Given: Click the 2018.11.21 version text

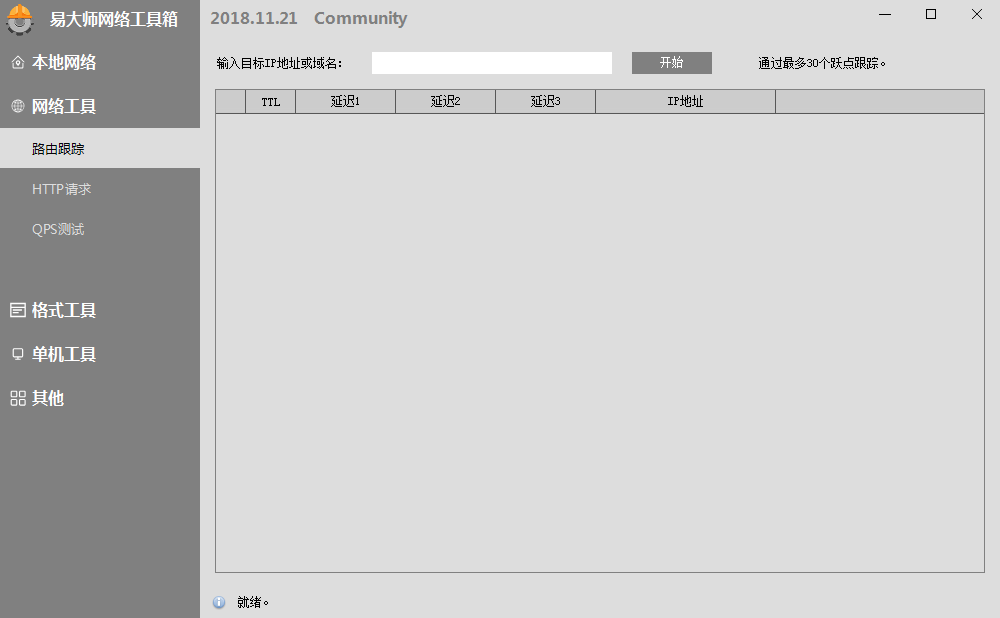Looking at the screenshot, I should coord(254,18).
